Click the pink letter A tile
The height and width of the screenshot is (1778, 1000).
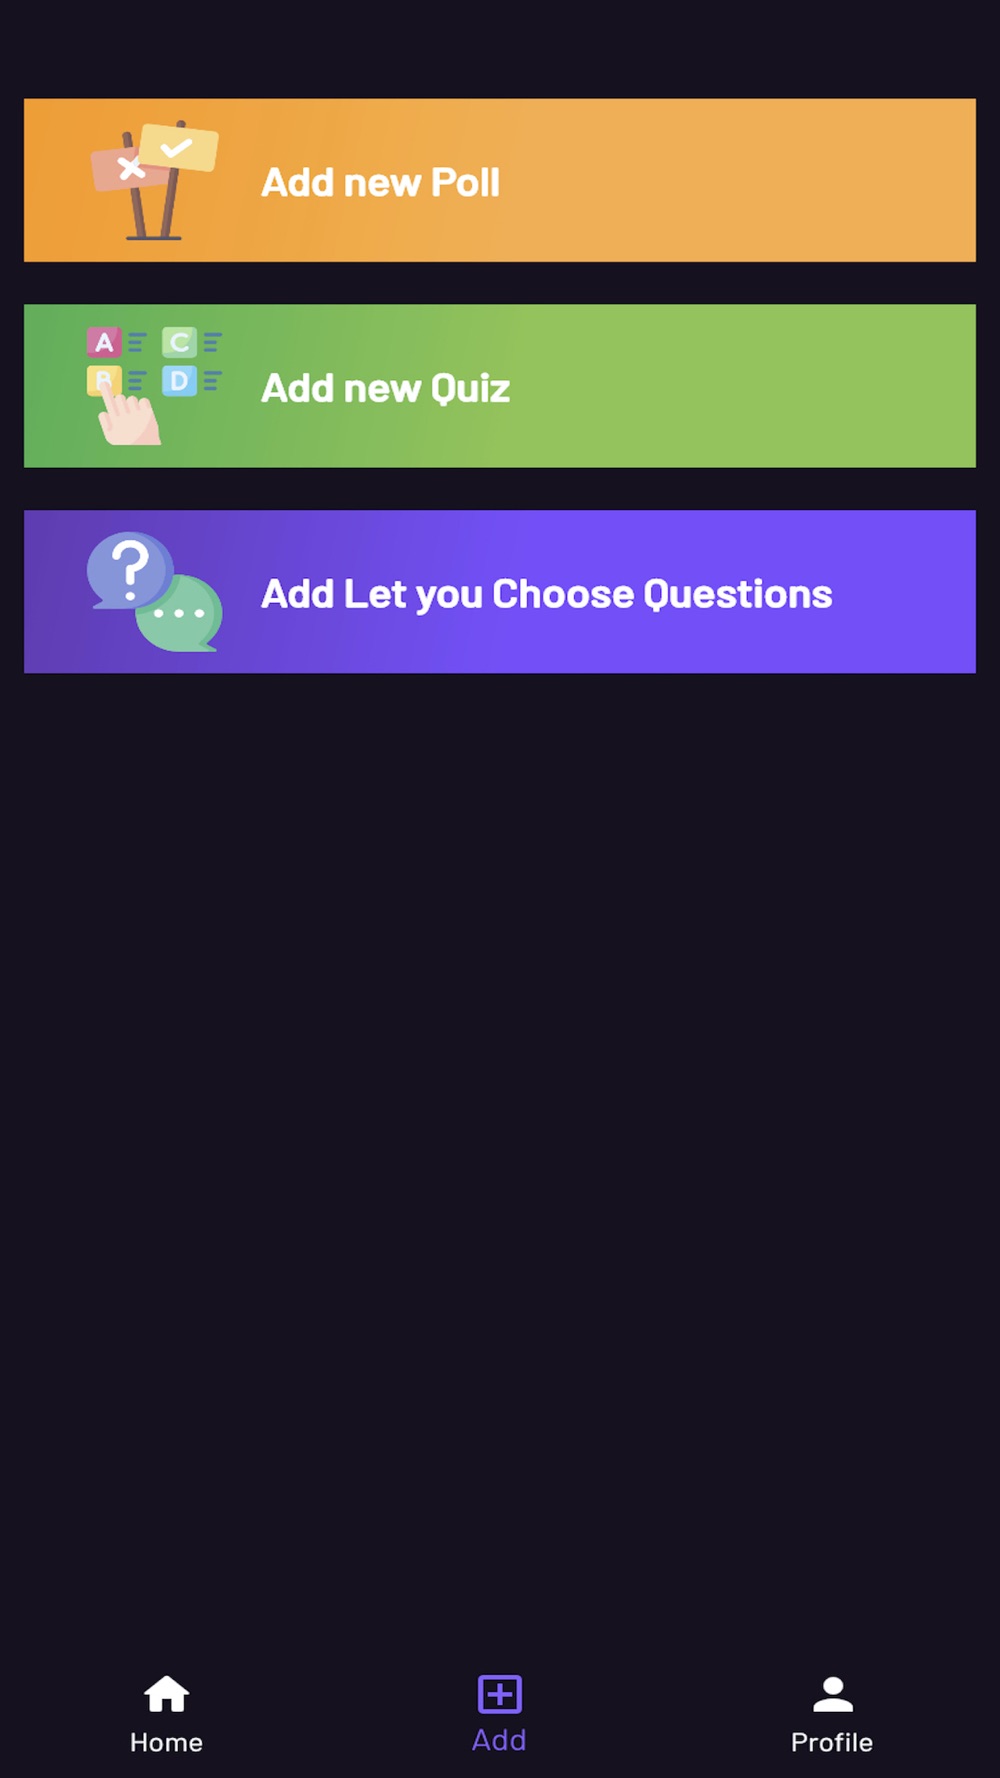click(104, 343)
